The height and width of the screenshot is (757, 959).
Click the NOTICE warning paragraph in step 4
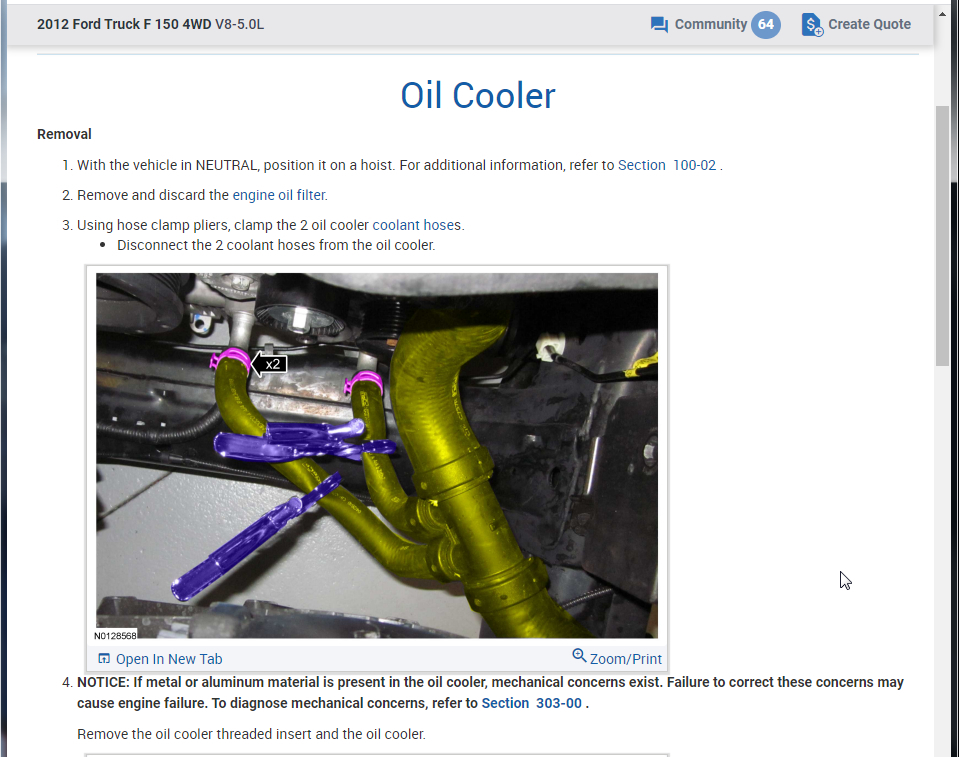coord(490,693)
